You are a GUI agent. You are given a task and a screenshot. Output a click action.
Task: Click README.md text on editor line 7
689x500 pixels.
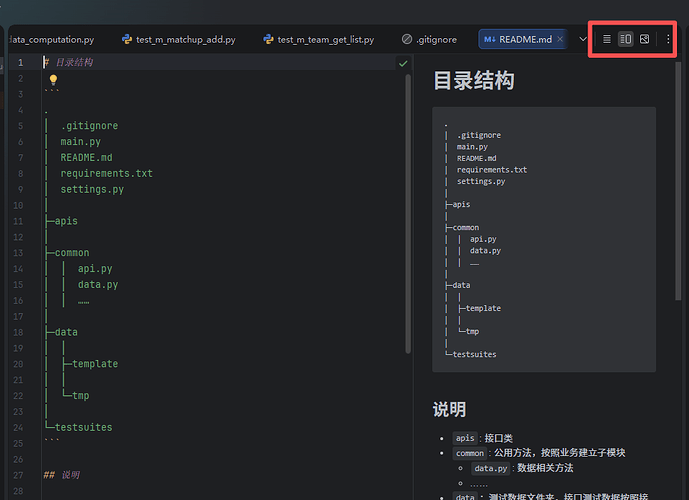87,158
